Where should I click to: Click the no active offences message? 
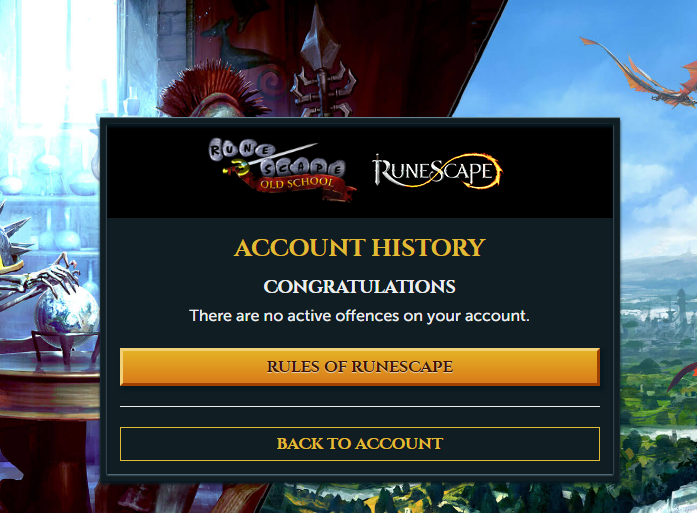point(360,316)
